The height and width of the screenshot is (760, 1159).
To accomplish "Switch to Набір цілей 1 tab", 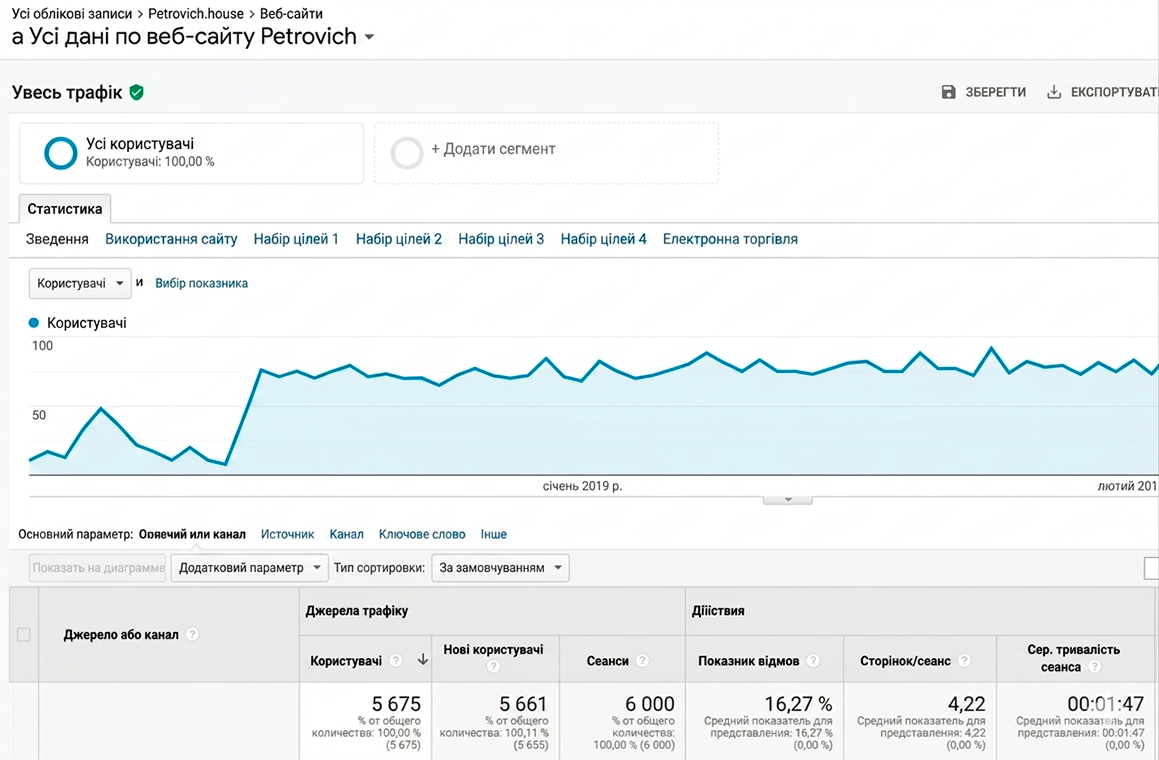I will 296,239.
